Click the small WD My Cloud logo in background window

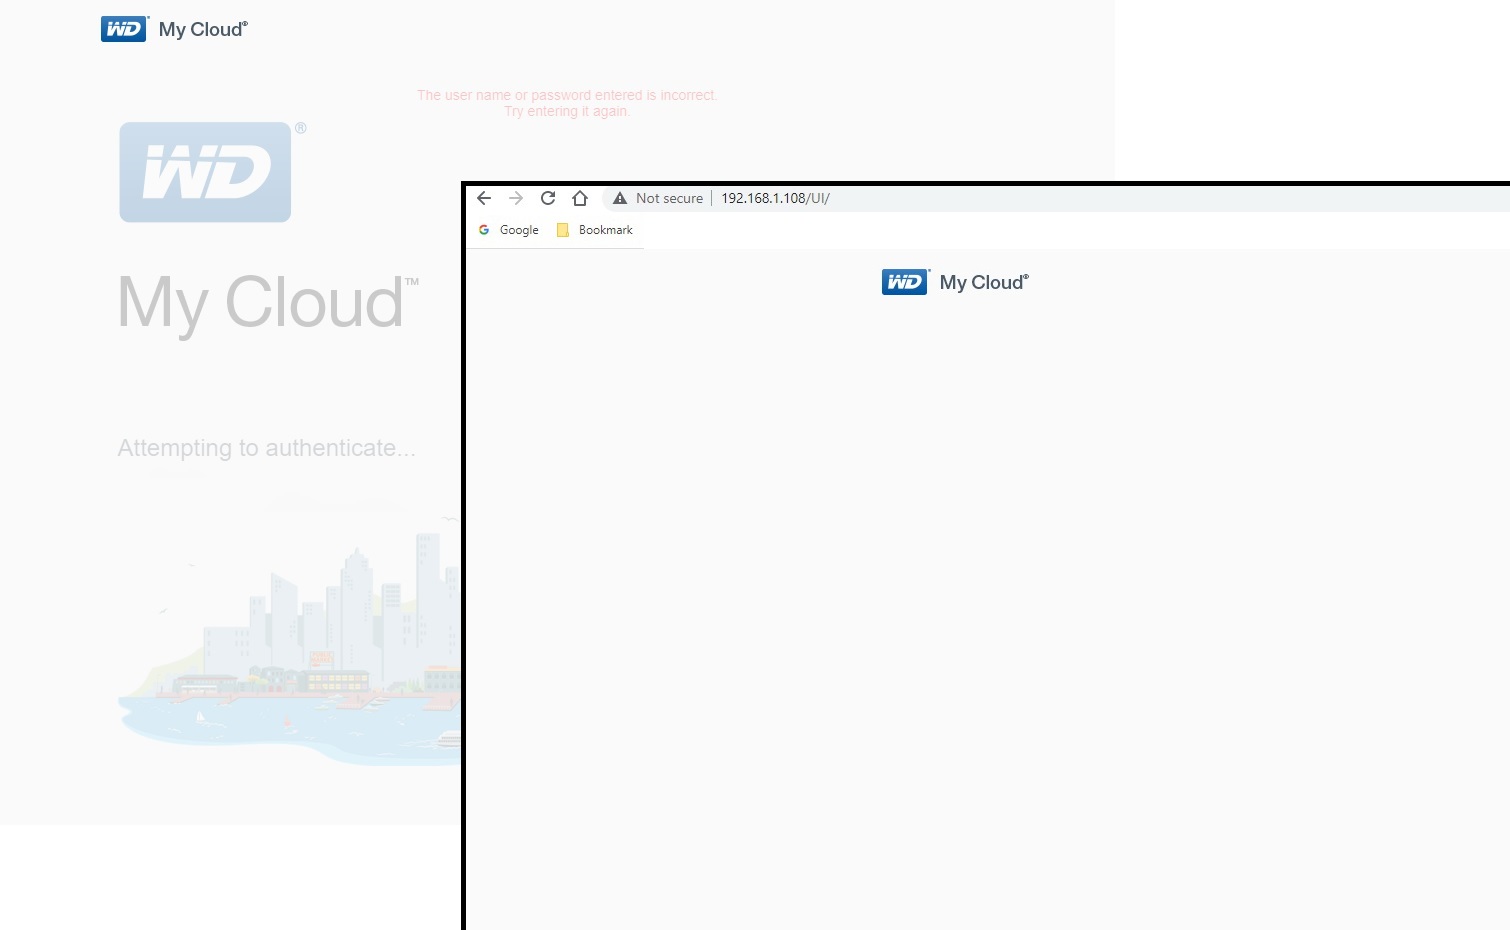pos(174,29)
